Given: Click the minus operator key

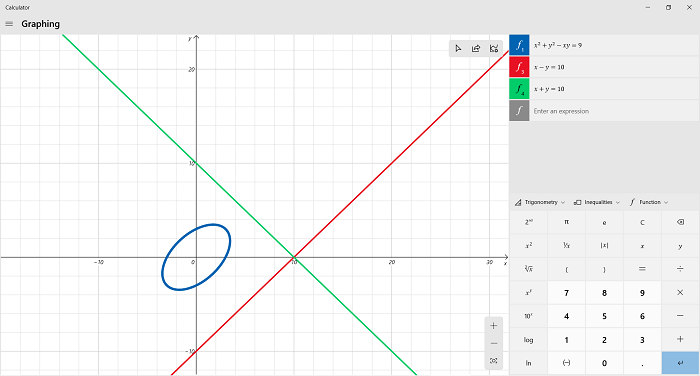Looking at the screenshot, I should coord(680,316).
